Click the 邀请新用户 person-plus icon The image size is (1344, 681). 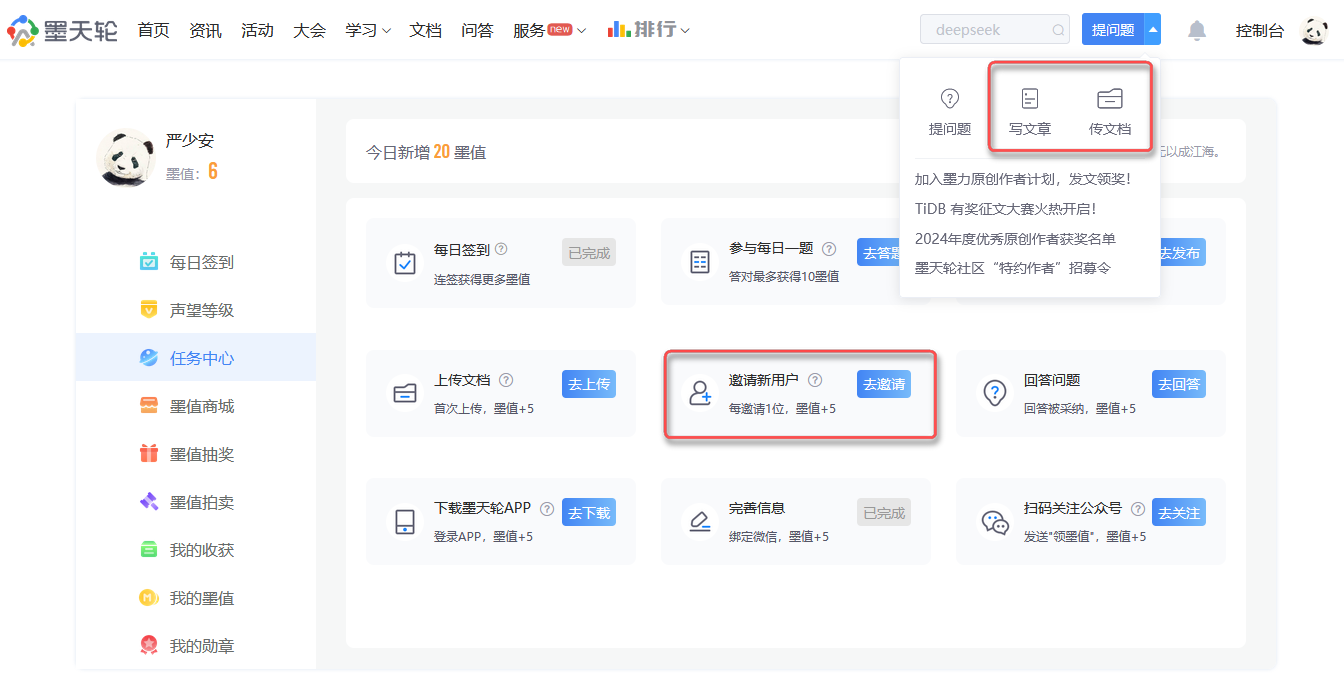tap(700, 393)
